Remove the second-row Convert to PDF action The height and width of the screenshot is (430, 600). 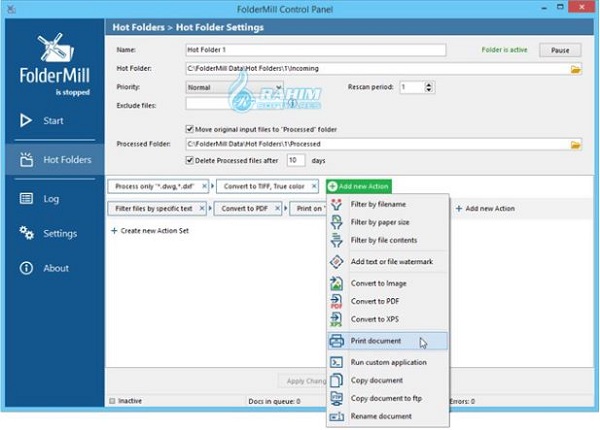[x=277, y=208]
